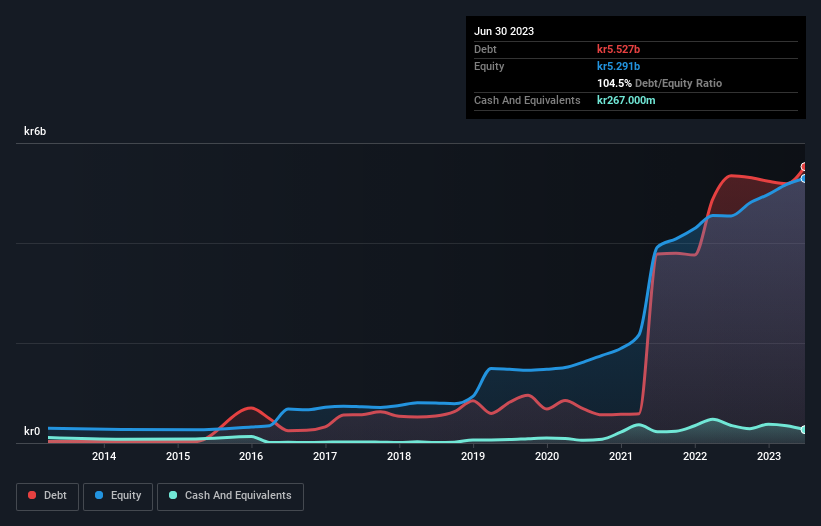Click the Jun 30 2023 tooltip date
This screenshot has height=526, width=821.
point(504,31)
